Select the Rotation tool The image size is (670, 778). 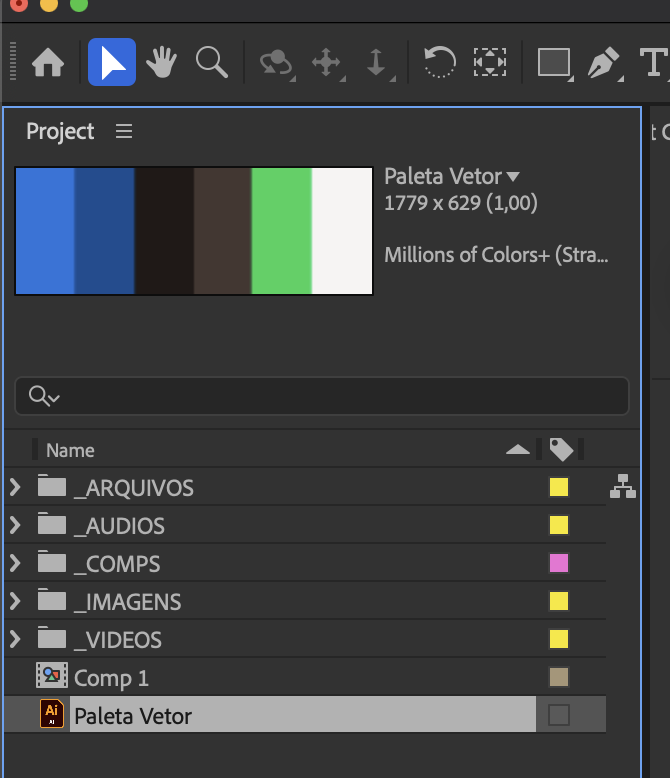pyautogui.click(x=439, y=63)
